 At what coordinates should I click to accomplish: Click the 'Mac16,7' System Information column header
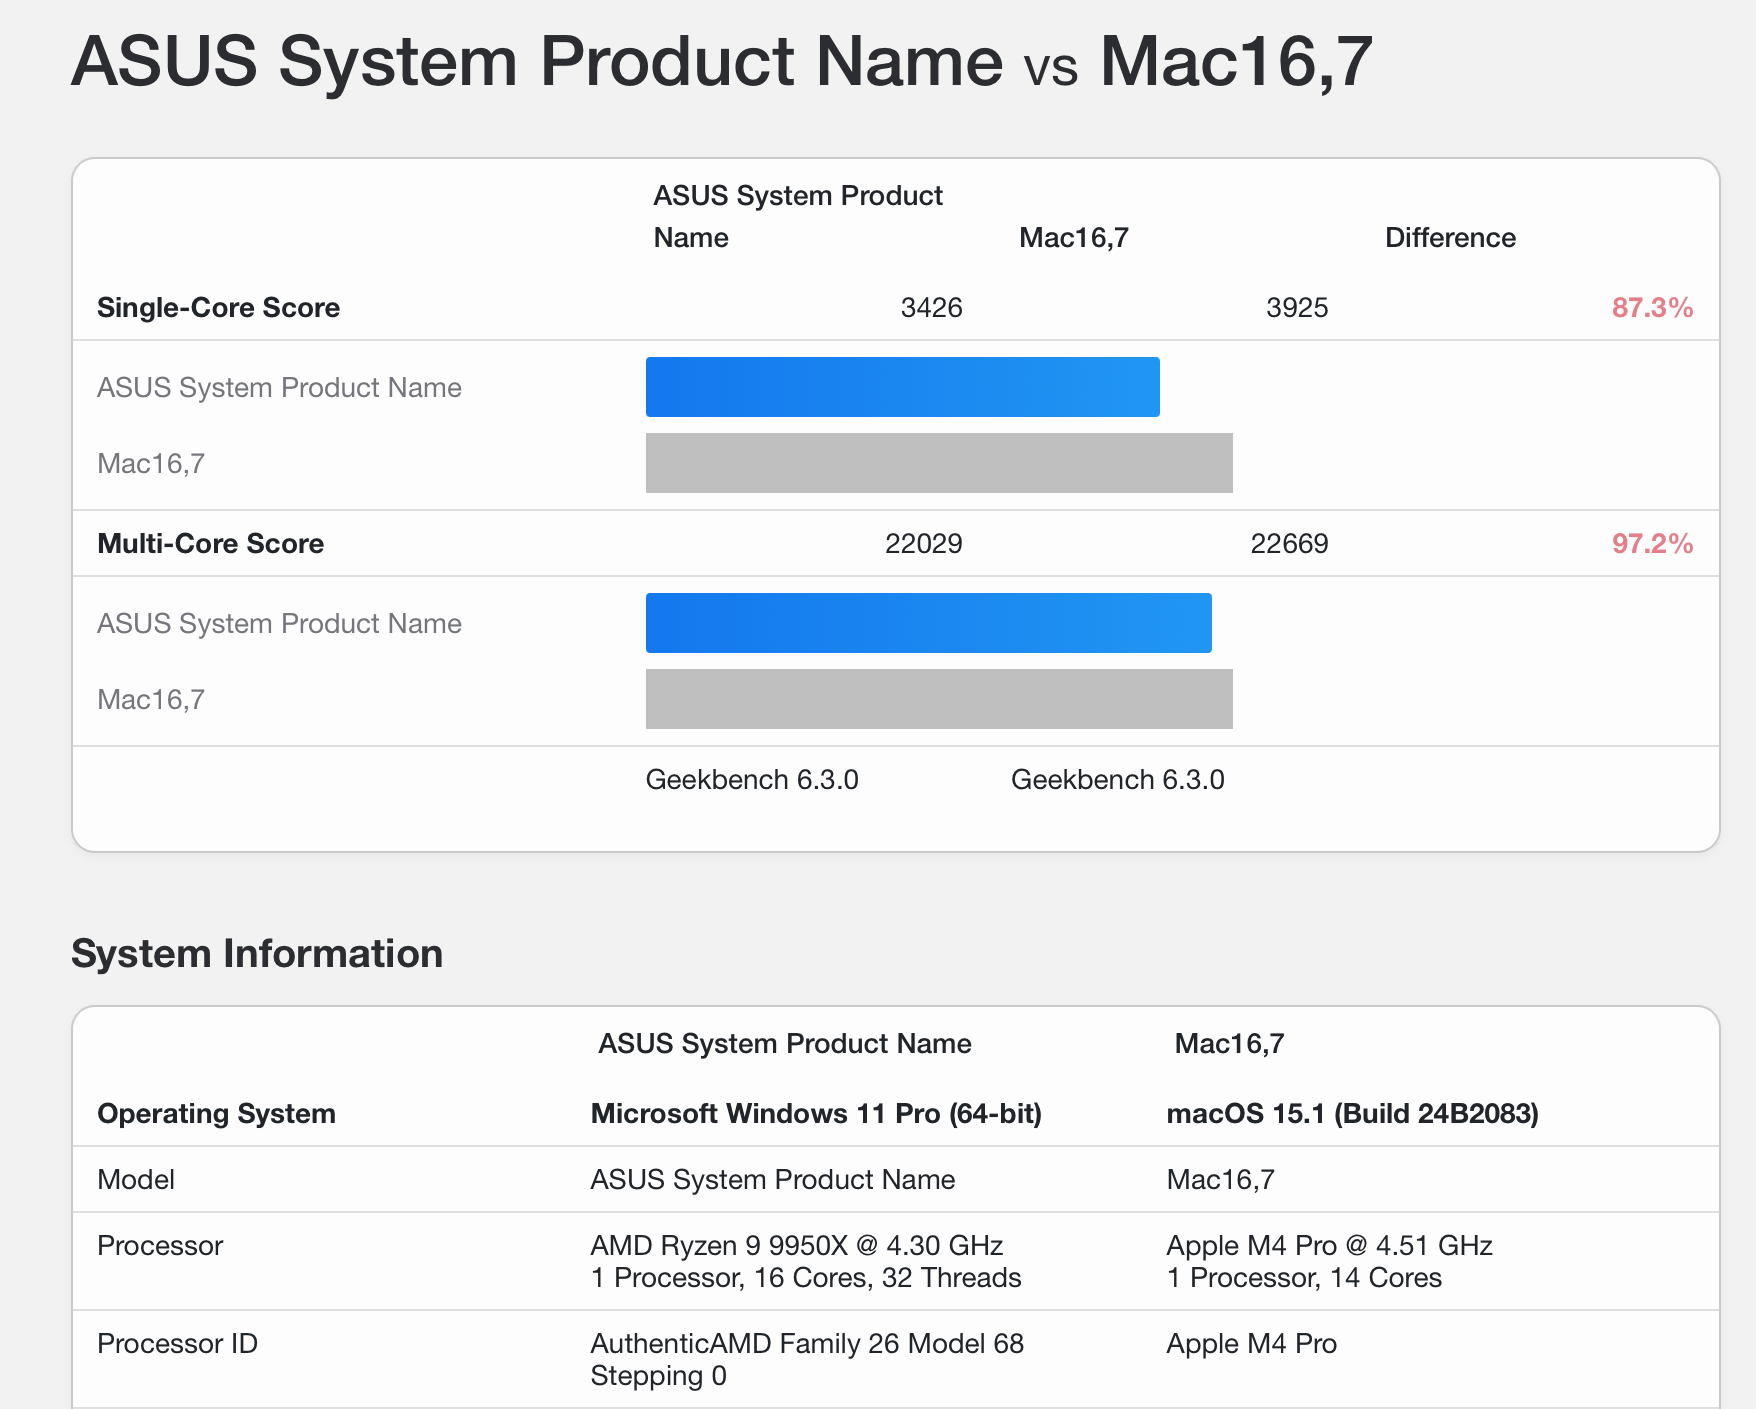coord(1229,1043)
